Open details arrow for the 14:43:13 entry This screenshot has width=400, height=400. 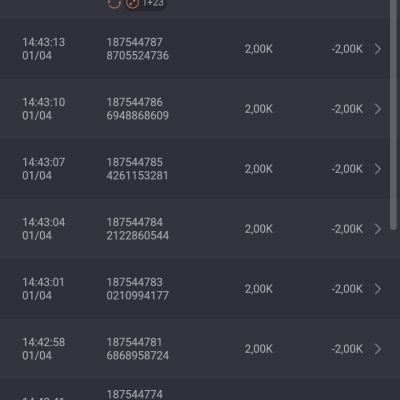tap(378, 49)
